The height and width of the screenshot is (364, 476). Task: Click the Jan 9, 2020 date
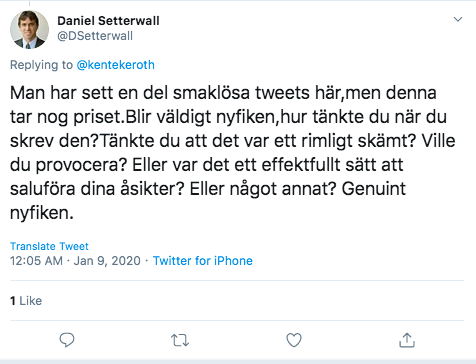pos(107,261)
